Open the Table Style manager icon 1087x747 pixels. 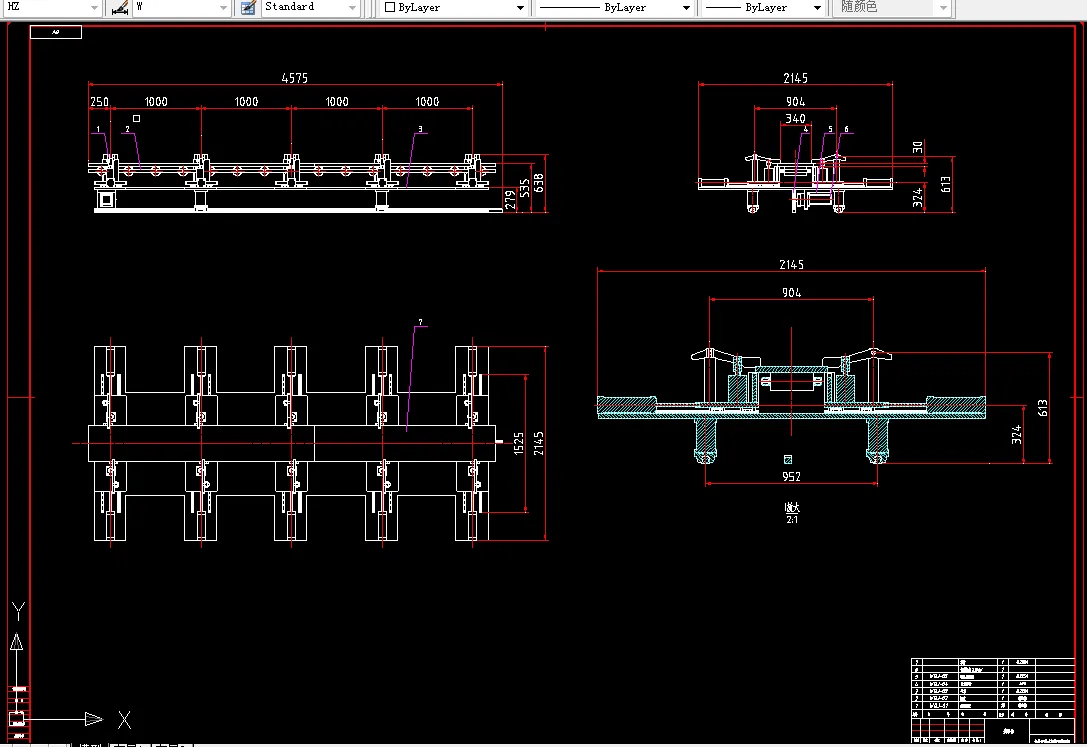248,8
